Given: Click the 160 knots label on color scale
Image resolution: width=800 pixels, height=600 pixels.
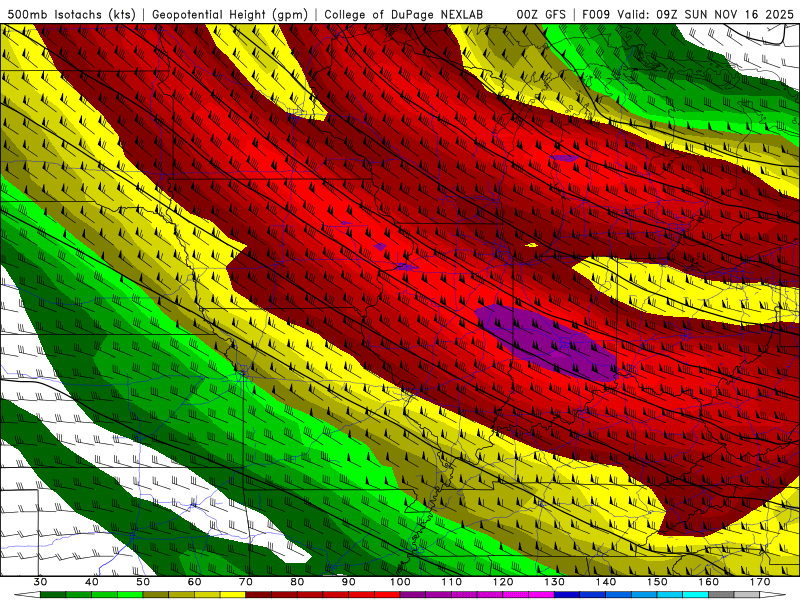Looking at the screenshot, I should coord(709,582).
